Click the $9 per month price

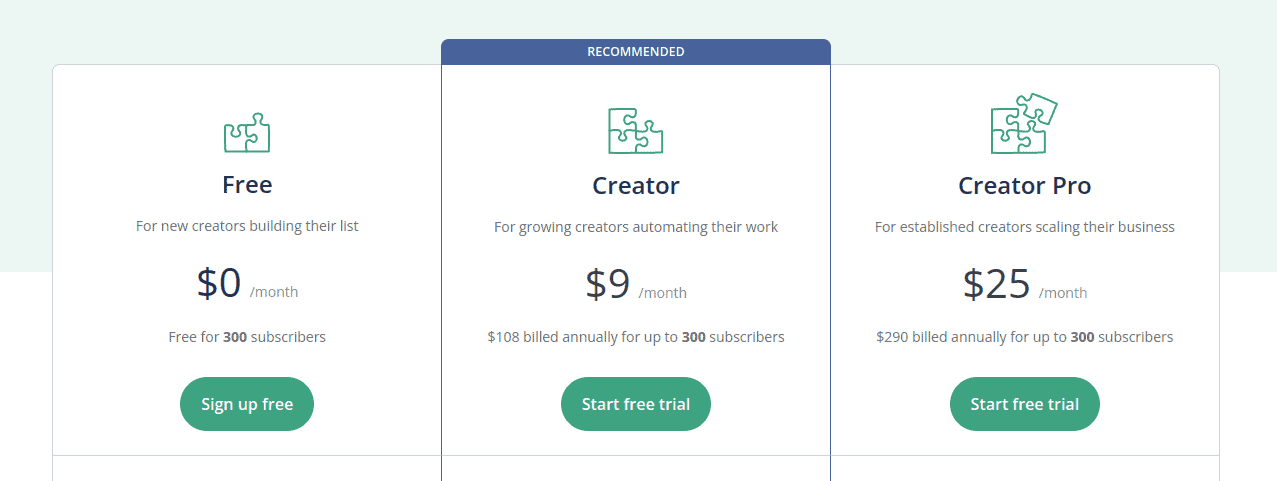tap(636, 285)
